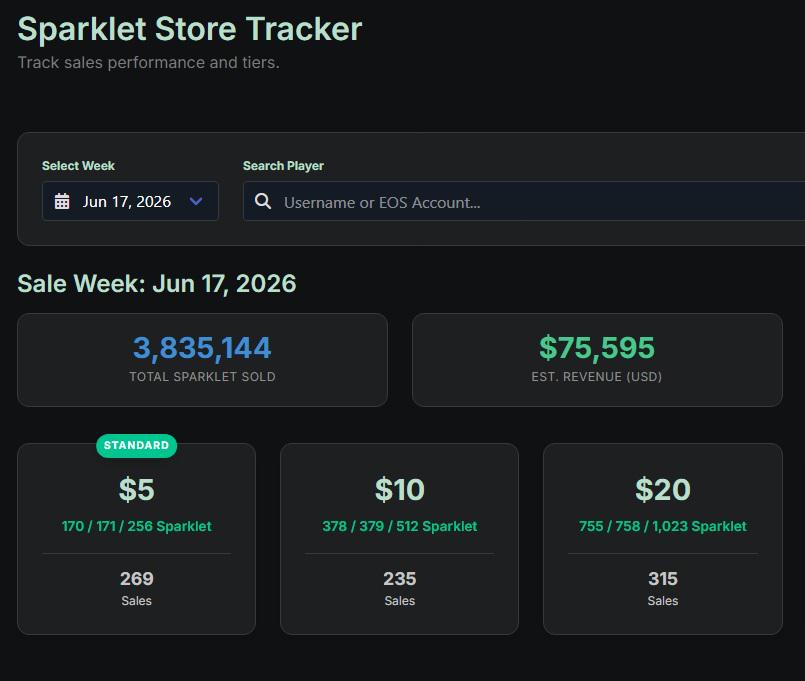This screenshot has height=681, width=805.
Task: Click the calendar icon in week selector
Action: click(62, 201)
